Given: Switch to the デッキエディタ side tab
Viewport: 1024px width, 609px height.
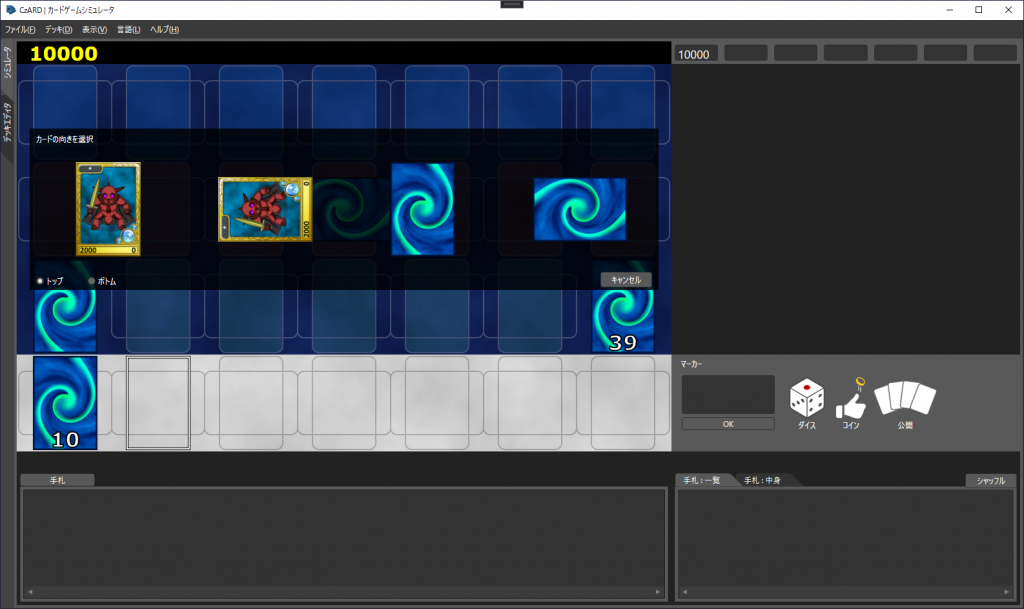Looking at the screenshot, I should coord(7,123).
